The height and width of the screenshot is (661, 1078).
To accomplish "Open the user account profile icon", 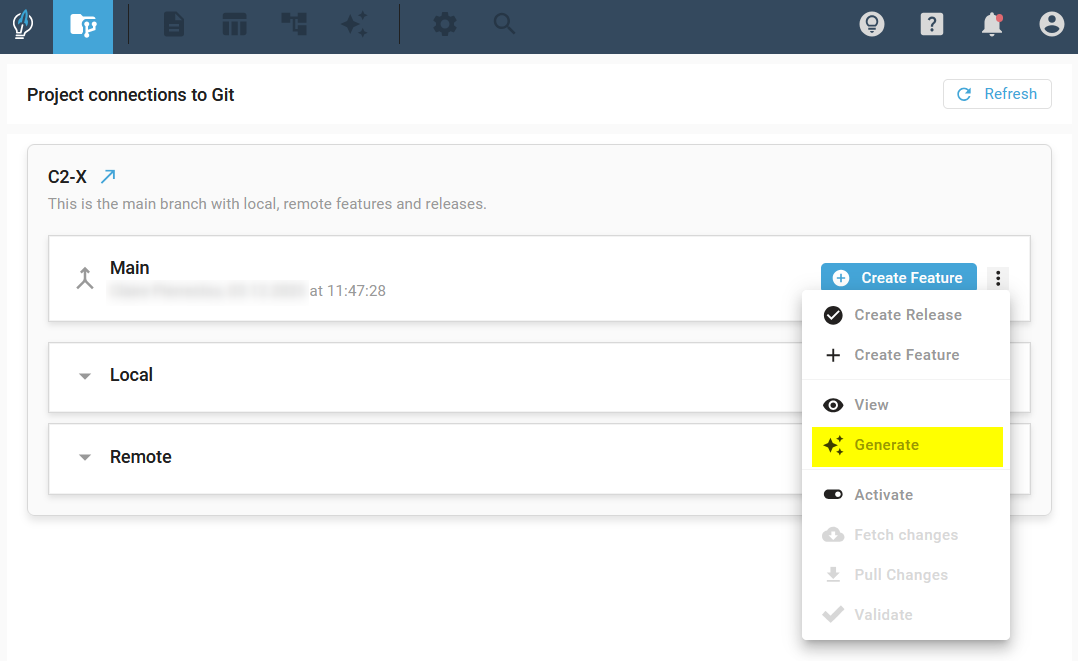I will point(1051,25).
